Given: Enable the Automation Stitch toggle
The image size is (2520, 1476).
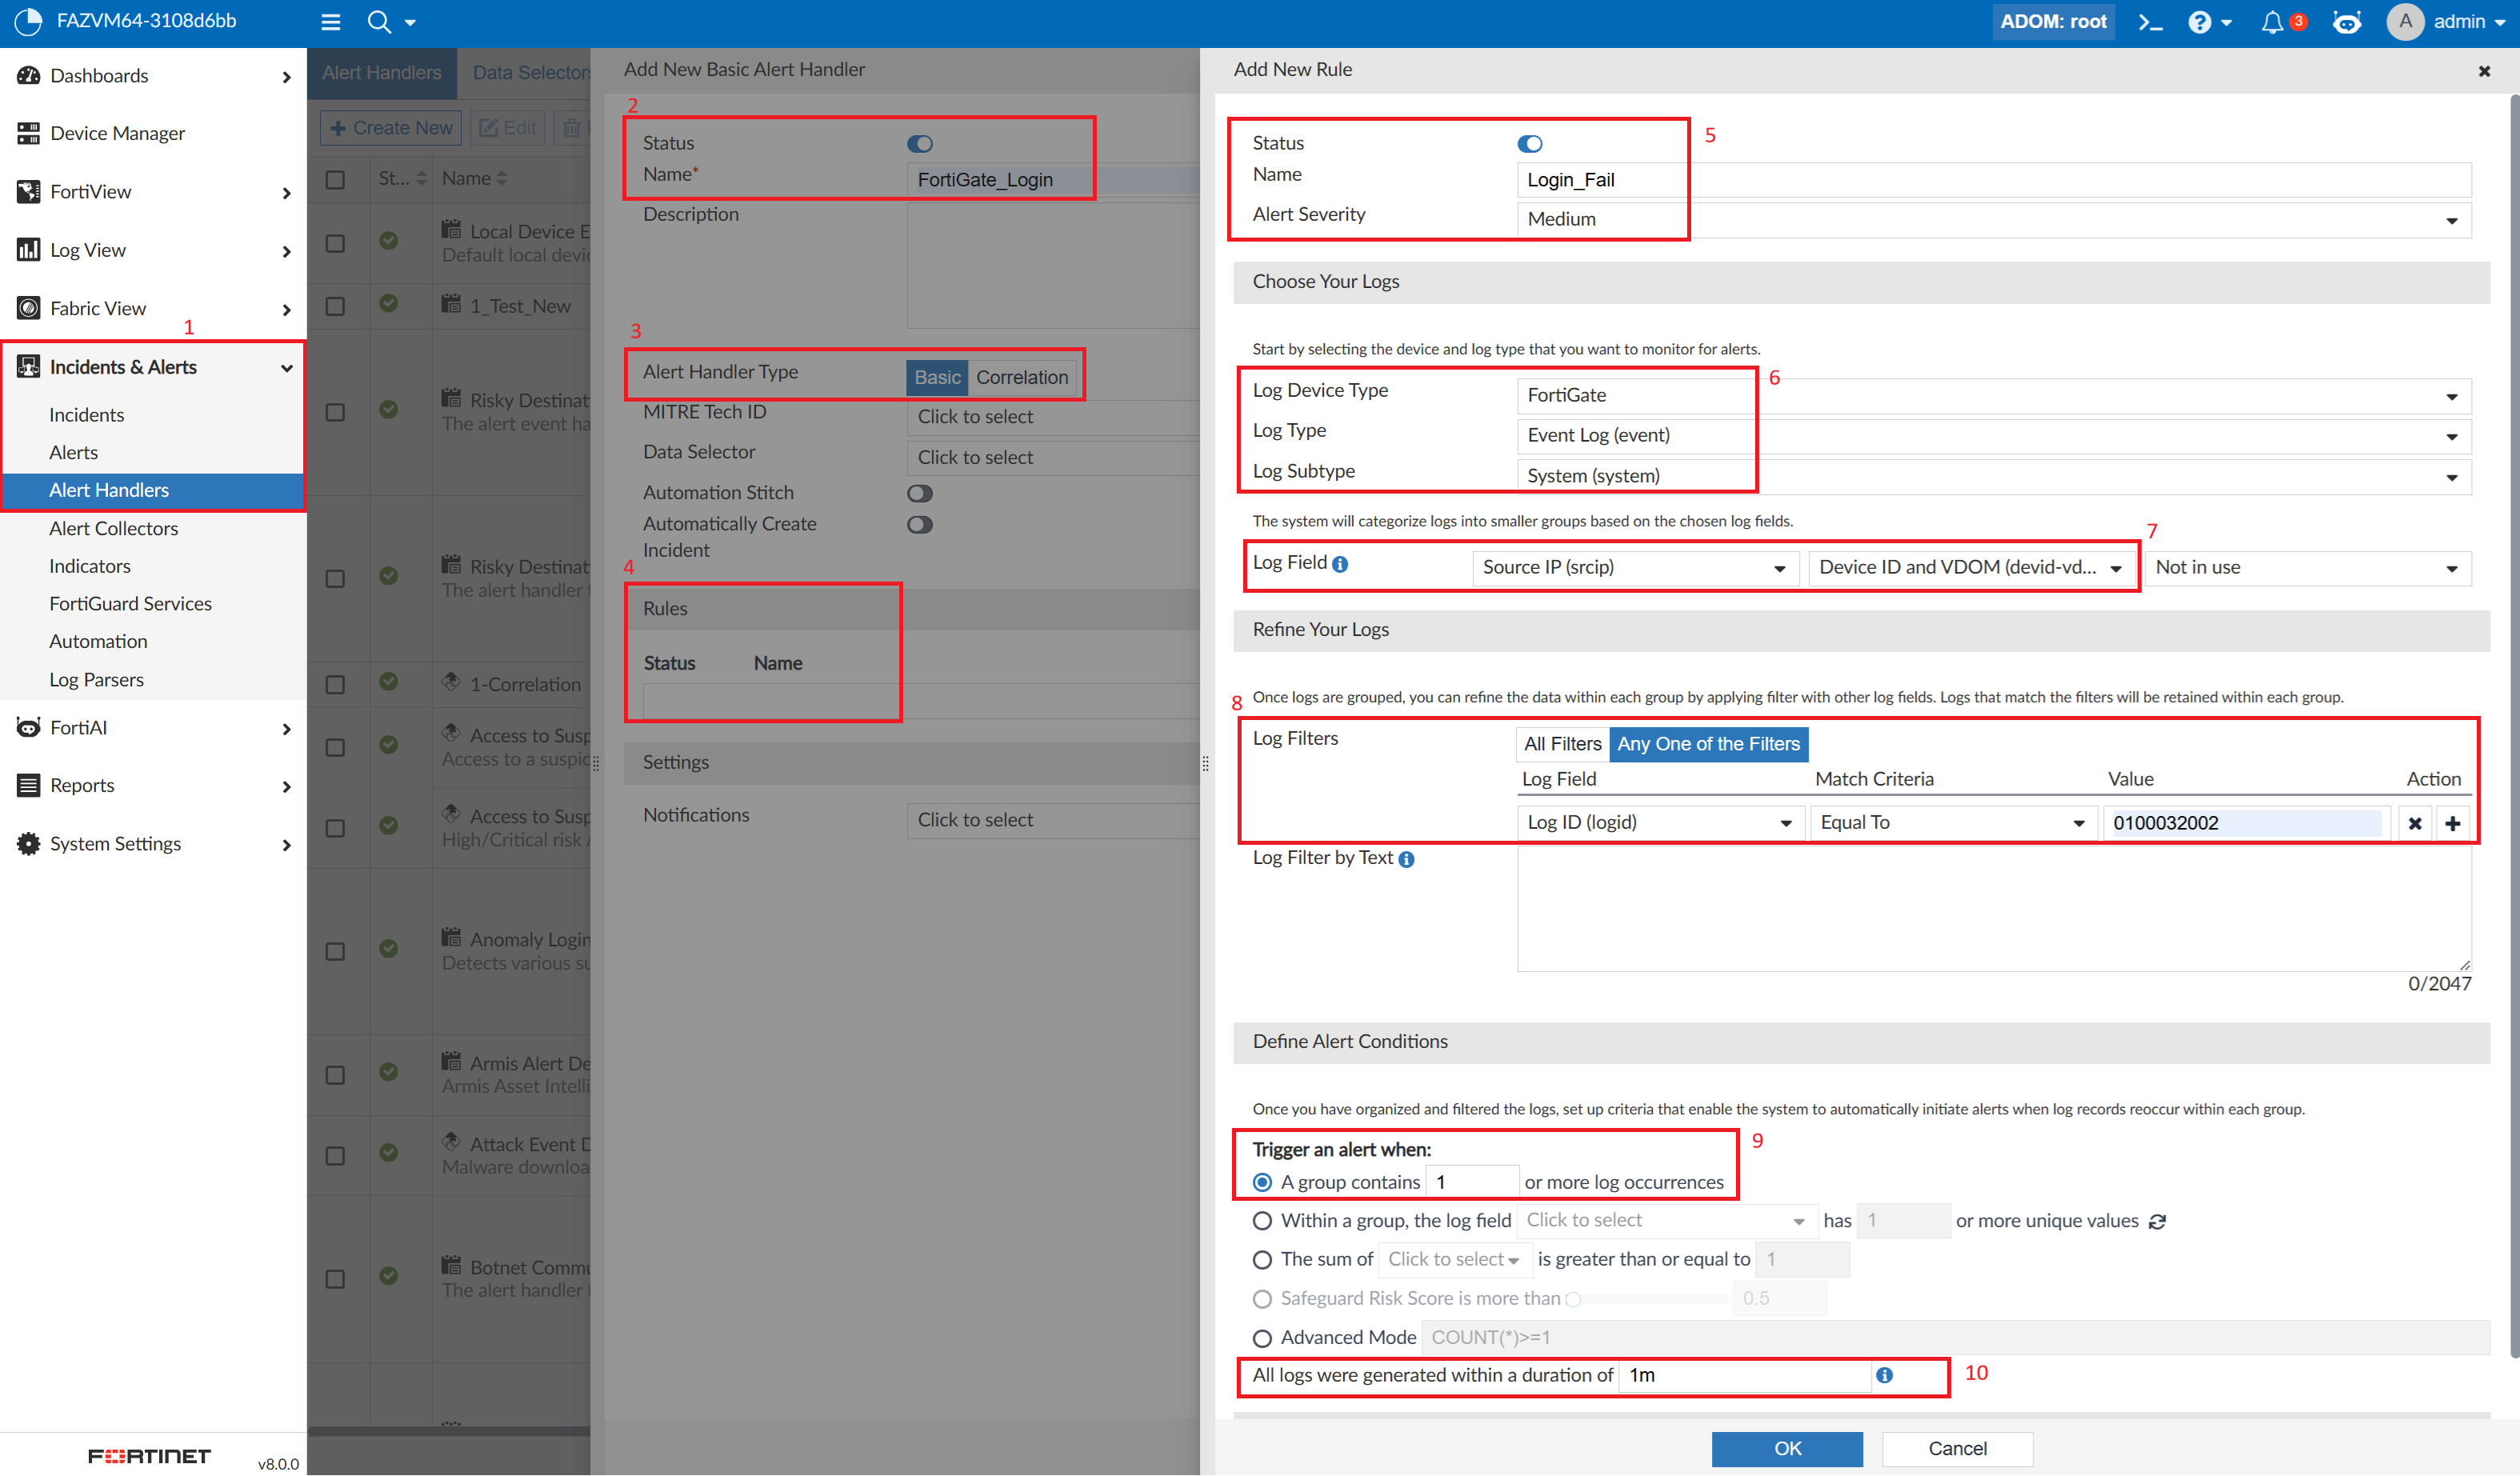Looking at the screenshot, I should coord(920,493).
